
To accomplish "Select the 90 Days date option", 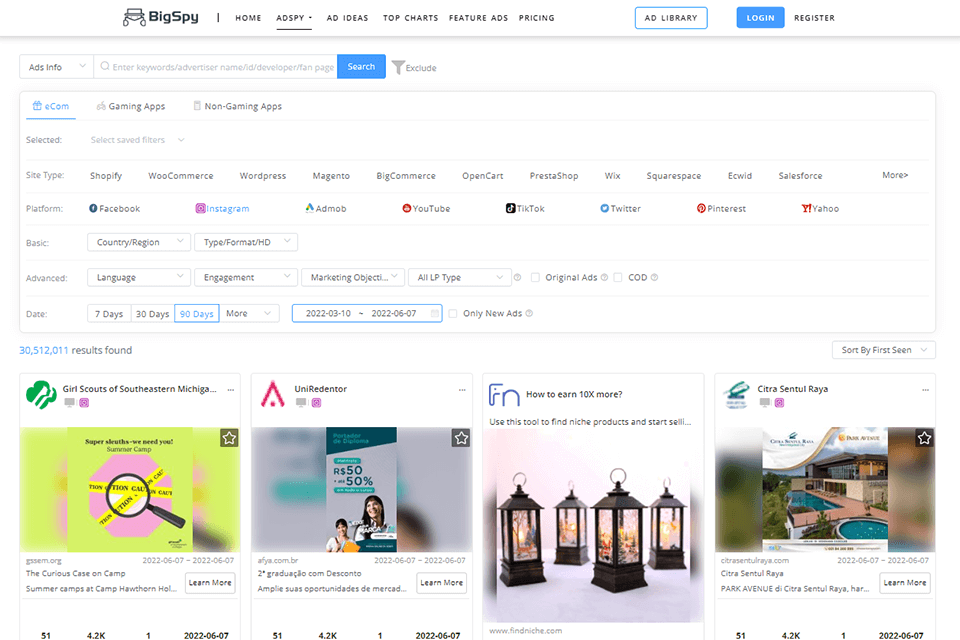I will click(197, 314).
